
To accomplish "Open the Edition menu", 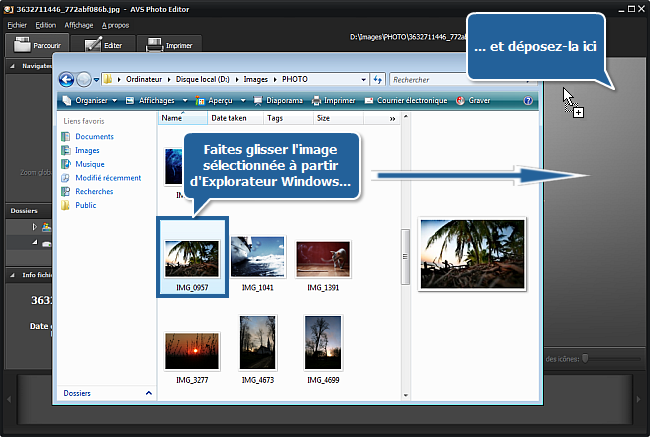I will [46, 25].
